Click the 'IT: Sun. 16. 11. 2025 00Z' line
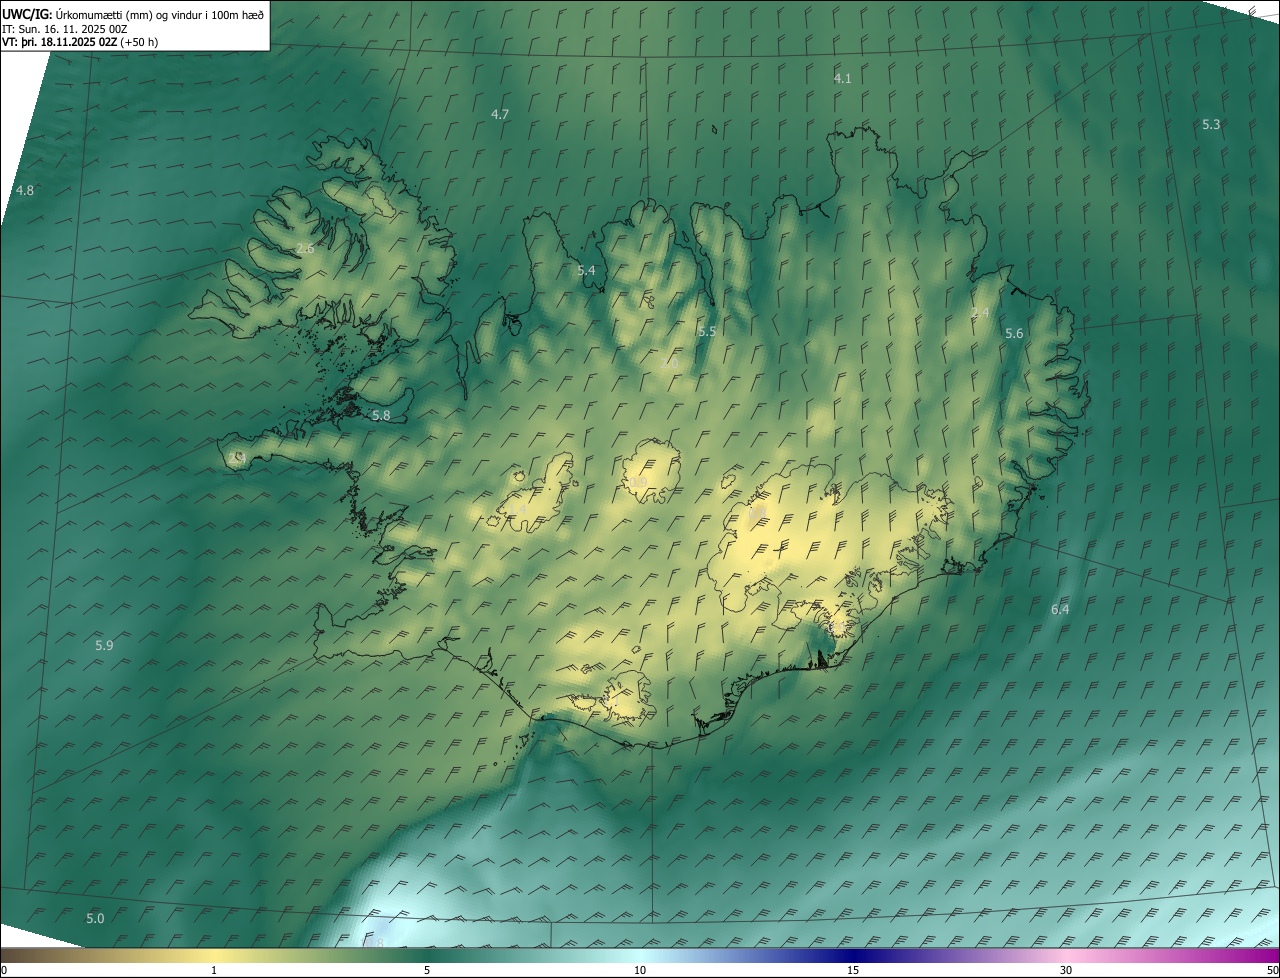Viewport: 1280px width, 978px height. coord(64,29)
